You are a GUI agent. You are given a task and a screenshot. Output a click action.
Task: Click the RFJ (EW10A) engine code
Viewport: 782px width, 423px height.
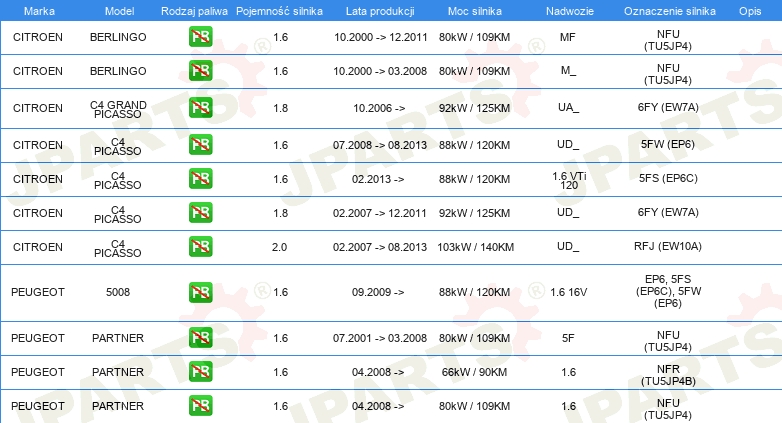[x=668, y=246]
